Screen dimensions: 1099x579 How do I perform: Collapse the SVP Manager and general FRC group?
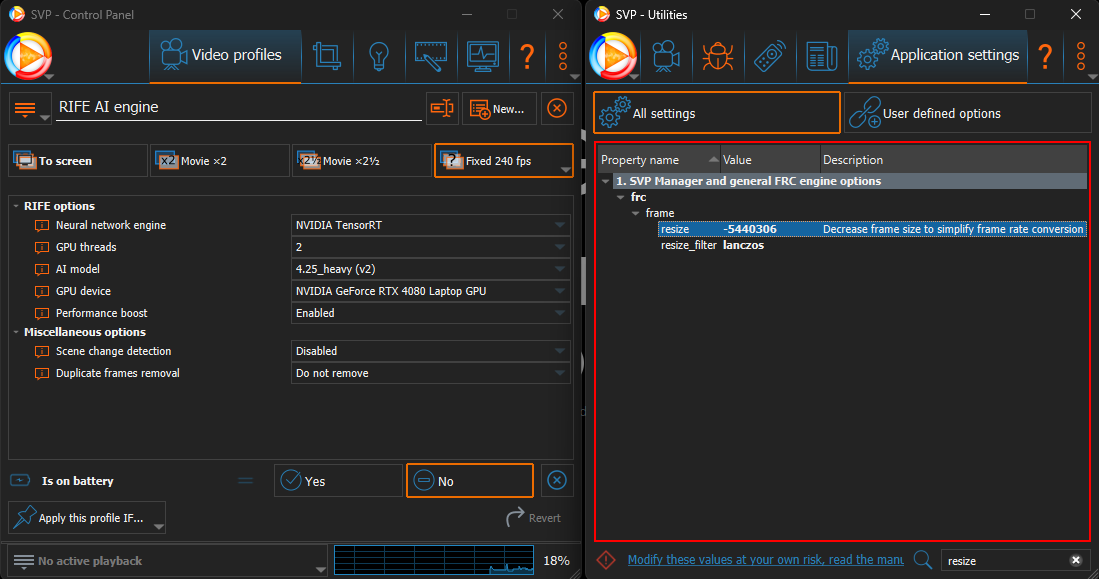coord(606,181)
